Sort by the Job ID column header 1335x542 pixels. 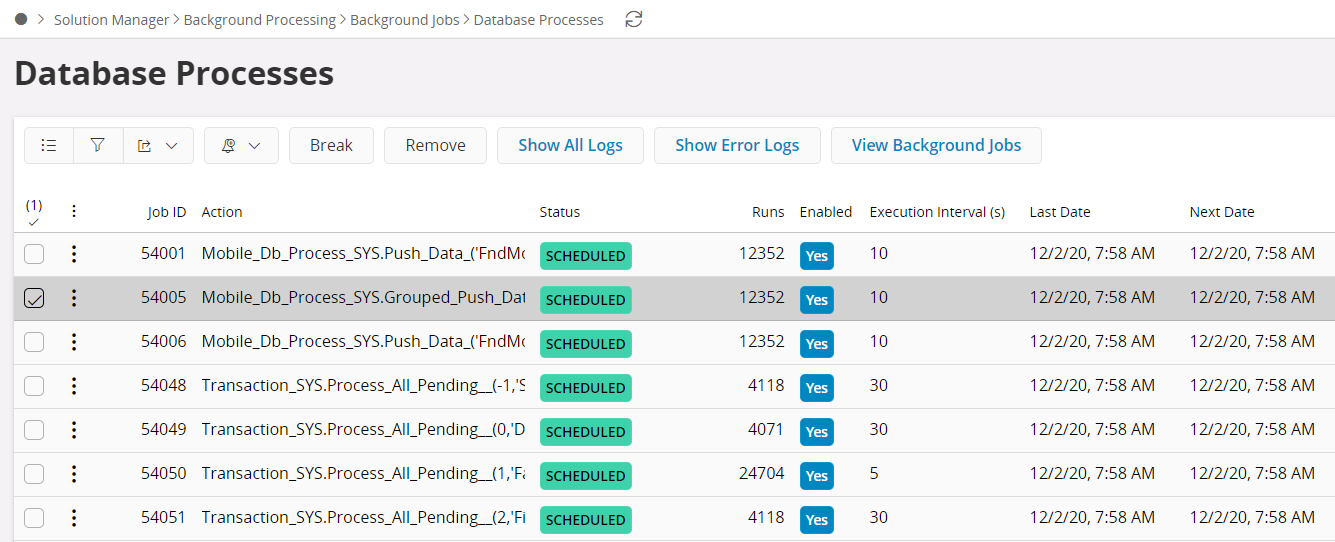pyautogui.click(x=166, y=212)
